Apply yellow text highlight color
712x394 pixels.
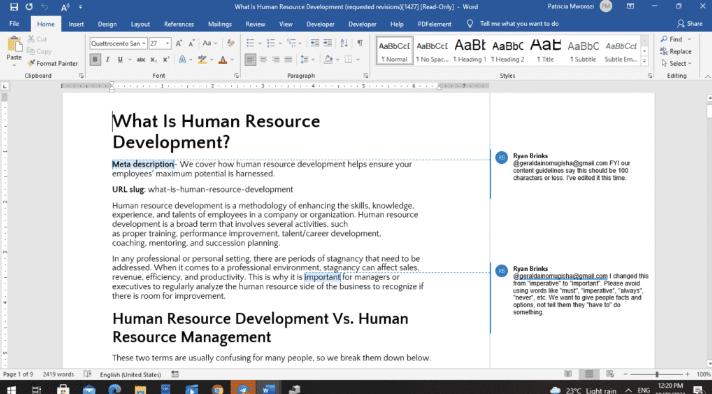[x=203, y=59]
